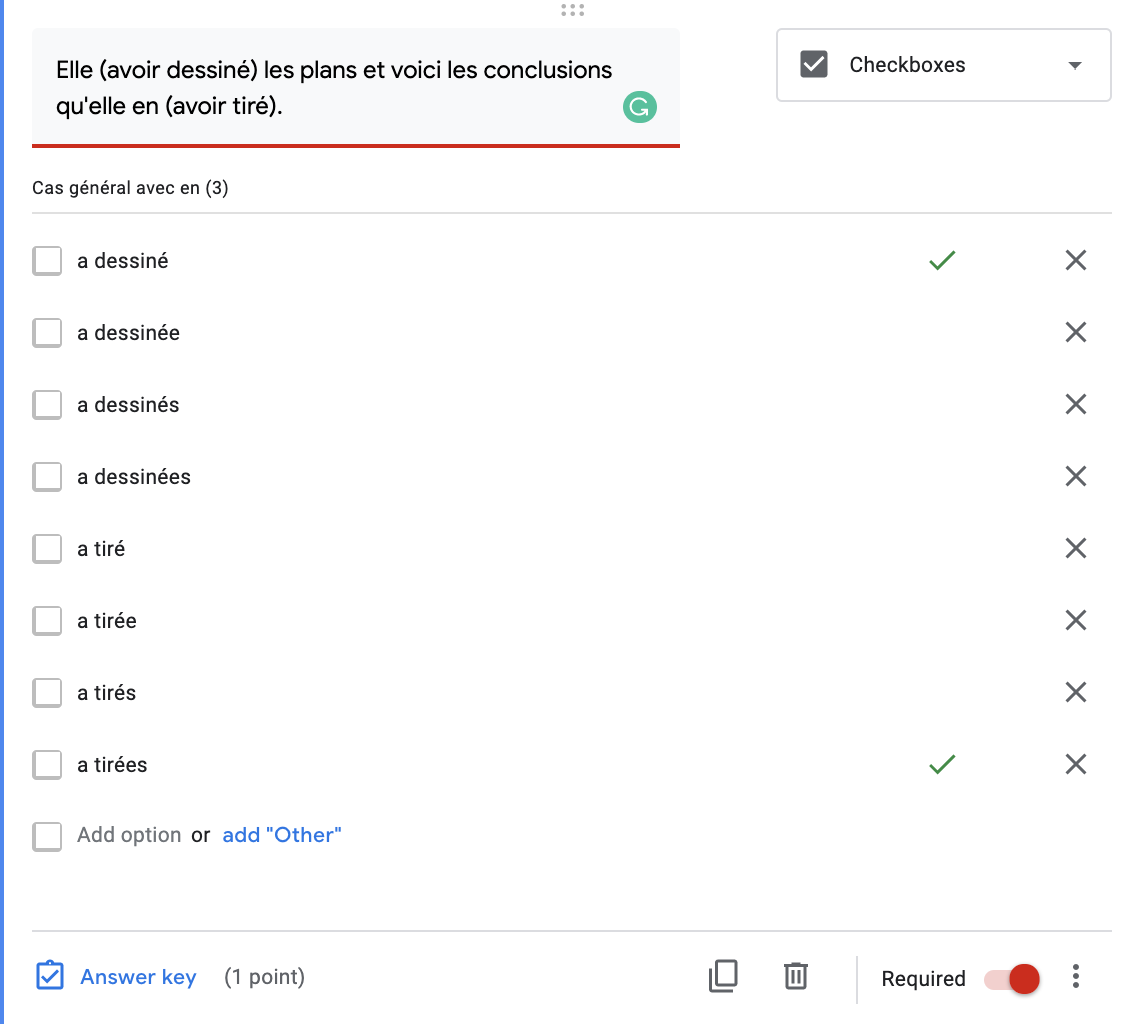
Task: Click the Grammarly icon in question field
Action: click(640, 106)
